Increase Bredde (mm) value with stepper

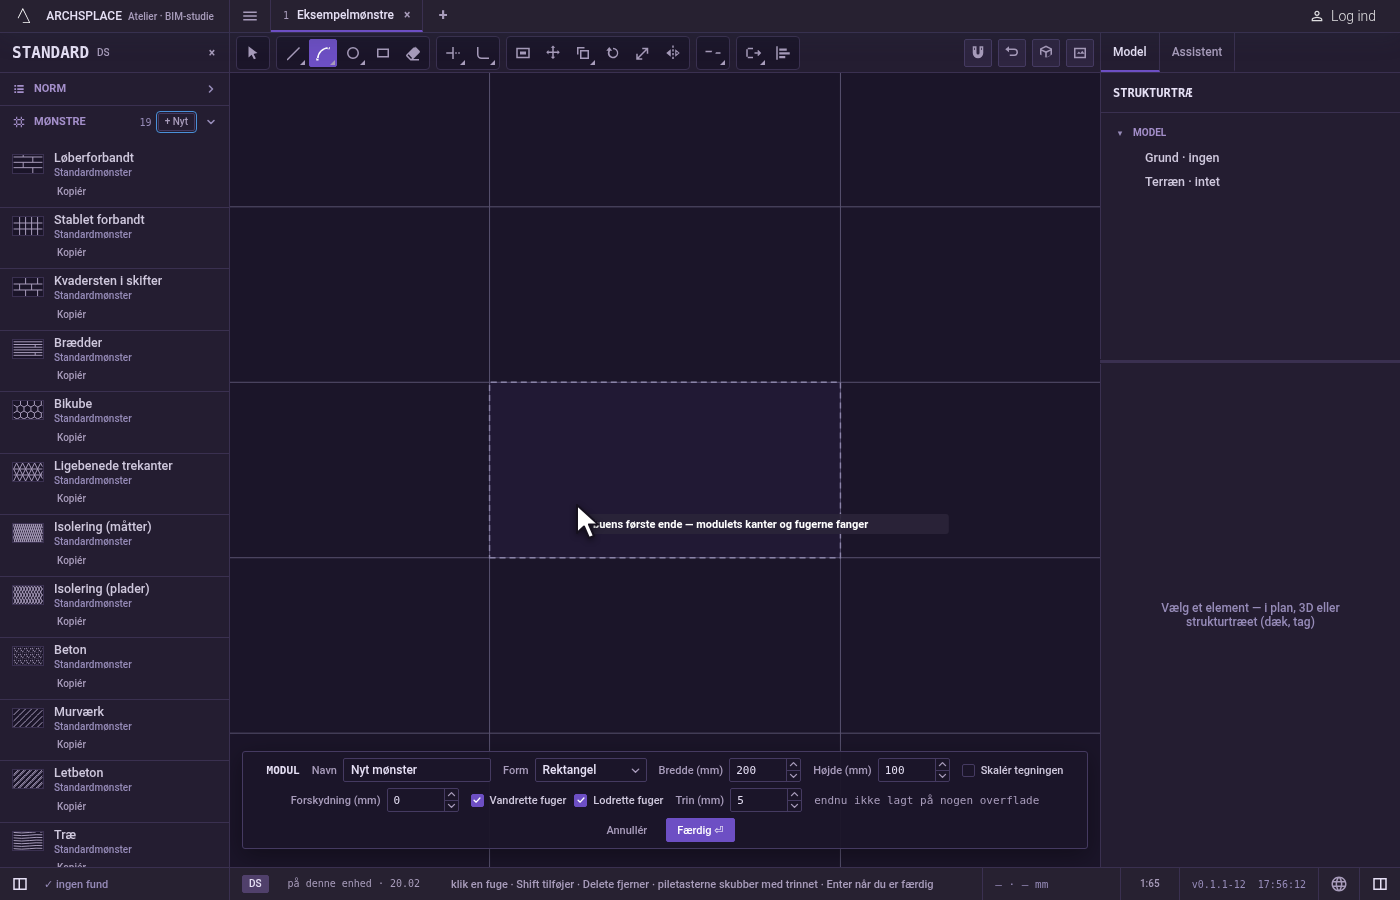coord(793,765)
